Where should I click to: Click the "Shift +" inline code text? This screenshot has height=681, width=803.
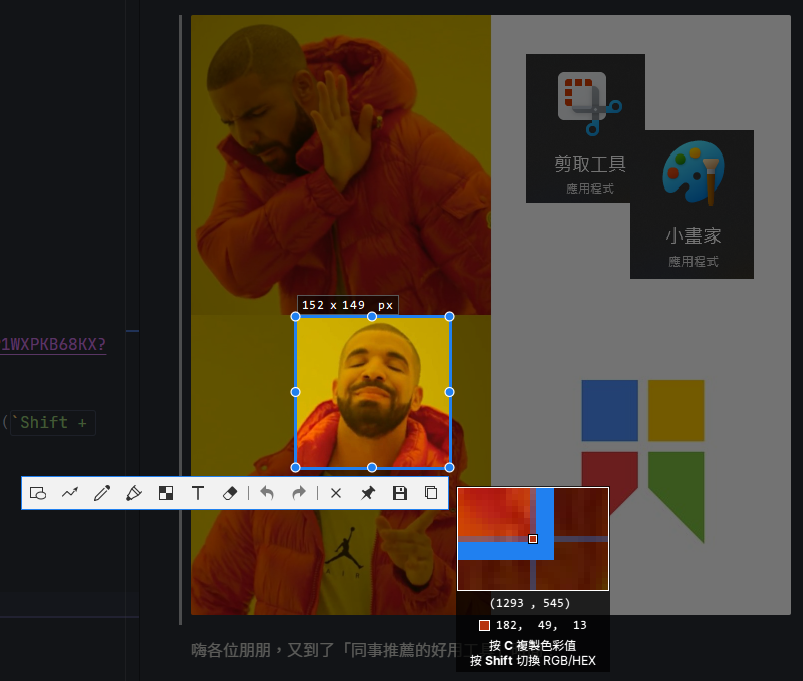click(53, 423)
